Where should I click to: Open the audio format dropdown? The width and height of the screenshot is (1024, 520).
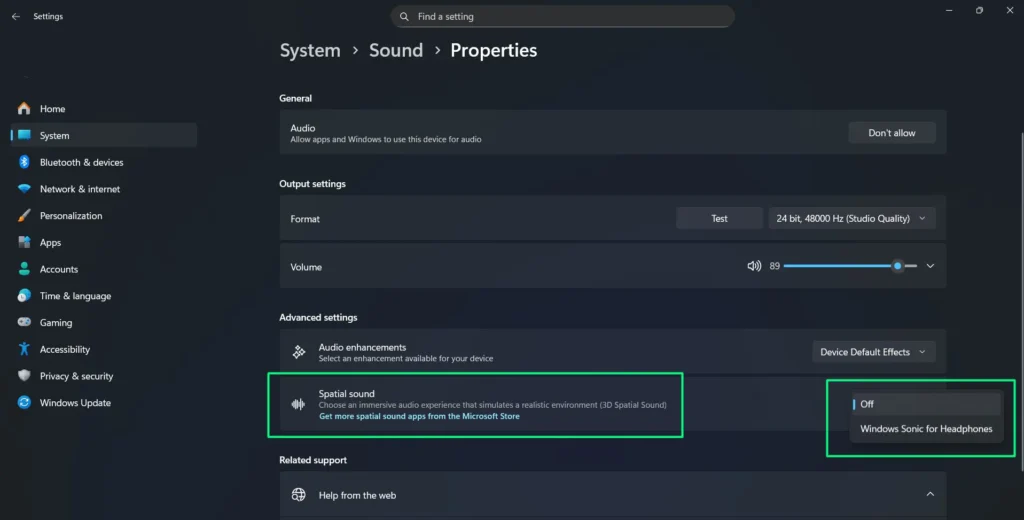[851, 218]
